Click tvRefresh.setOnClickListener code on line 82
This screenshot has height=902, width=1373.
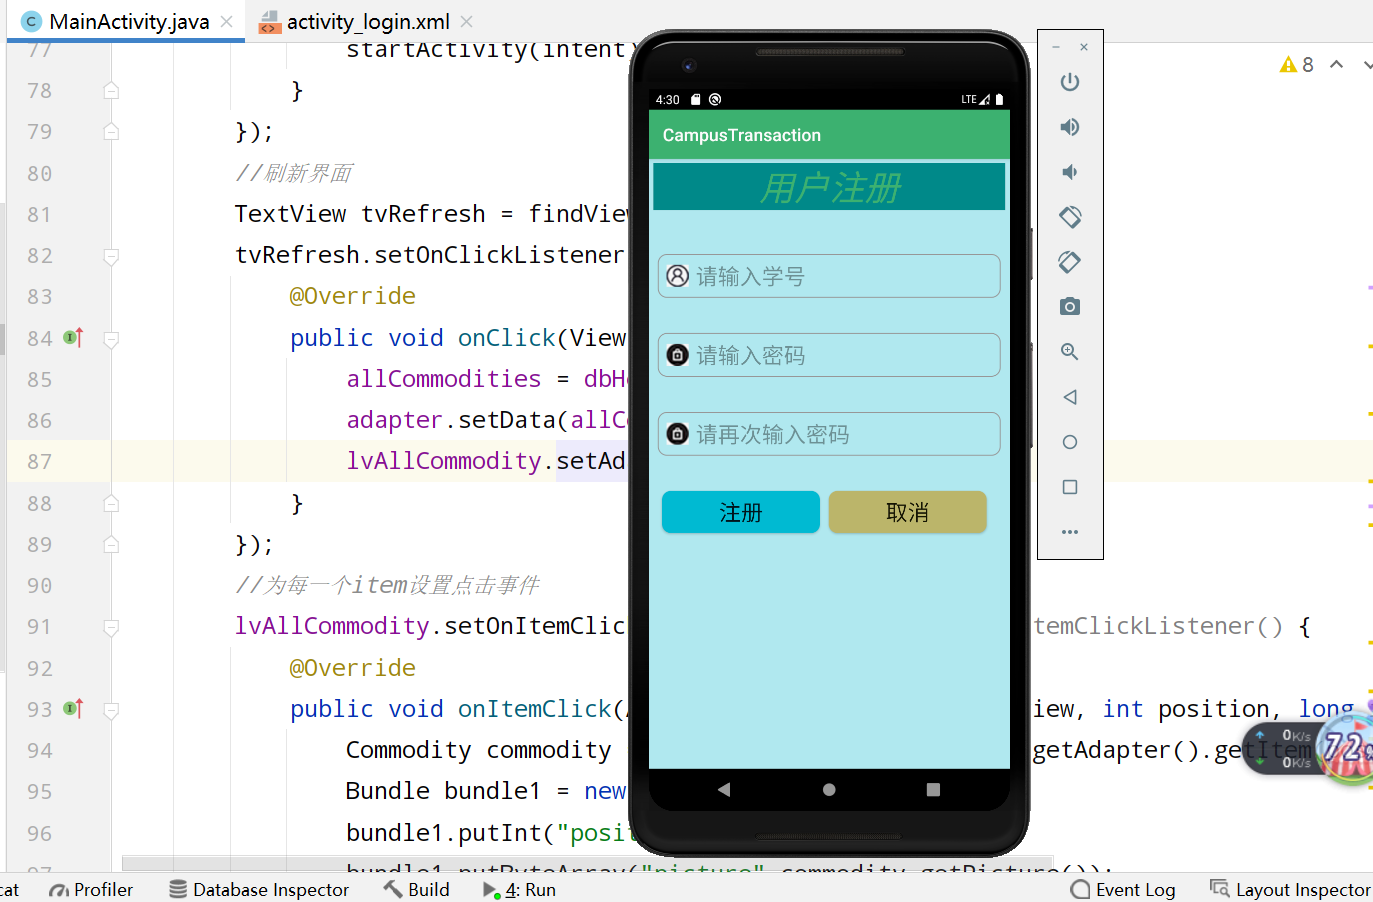pyautogui.click(x=430, y=255)
